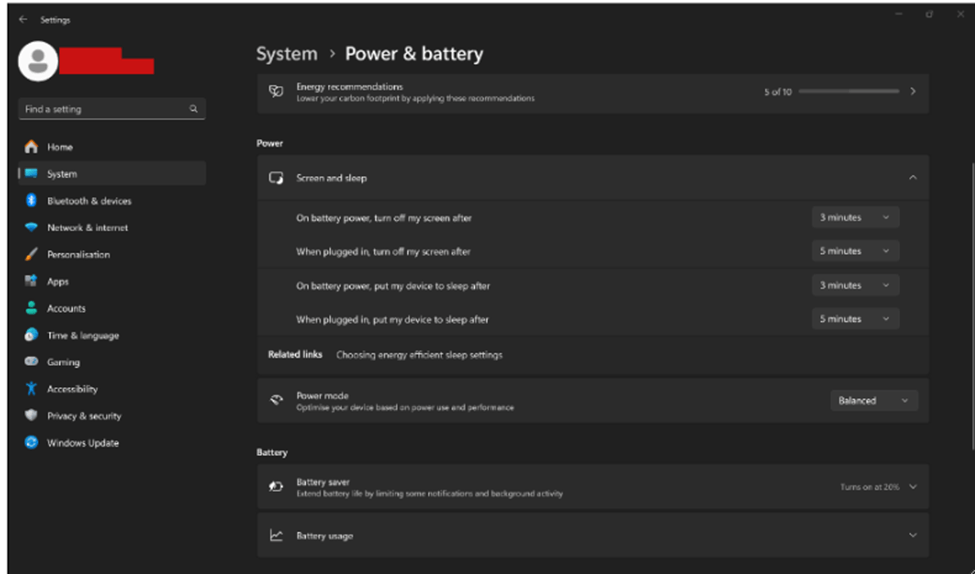Viewport: 975px width, 574px height.
Task: Click the Energy recommendations leaf icon
Action: pos(276,91)
